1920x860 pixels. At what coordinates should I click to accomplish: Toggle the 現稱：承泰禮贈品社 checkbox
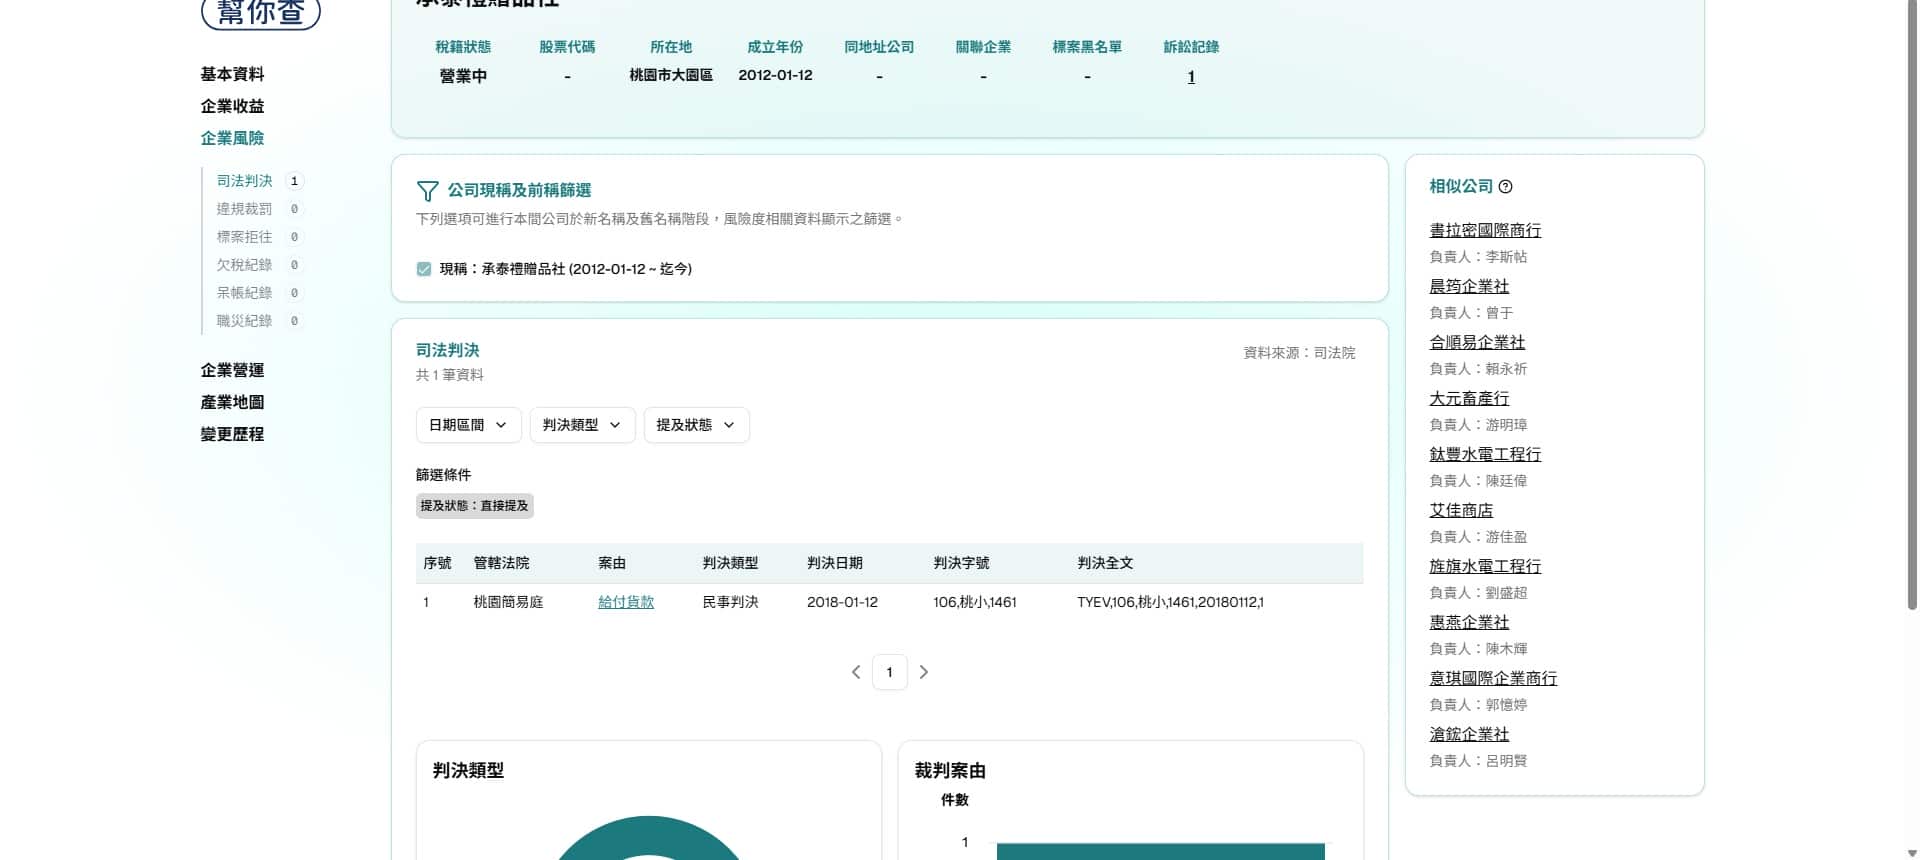[x=424, y=269]
